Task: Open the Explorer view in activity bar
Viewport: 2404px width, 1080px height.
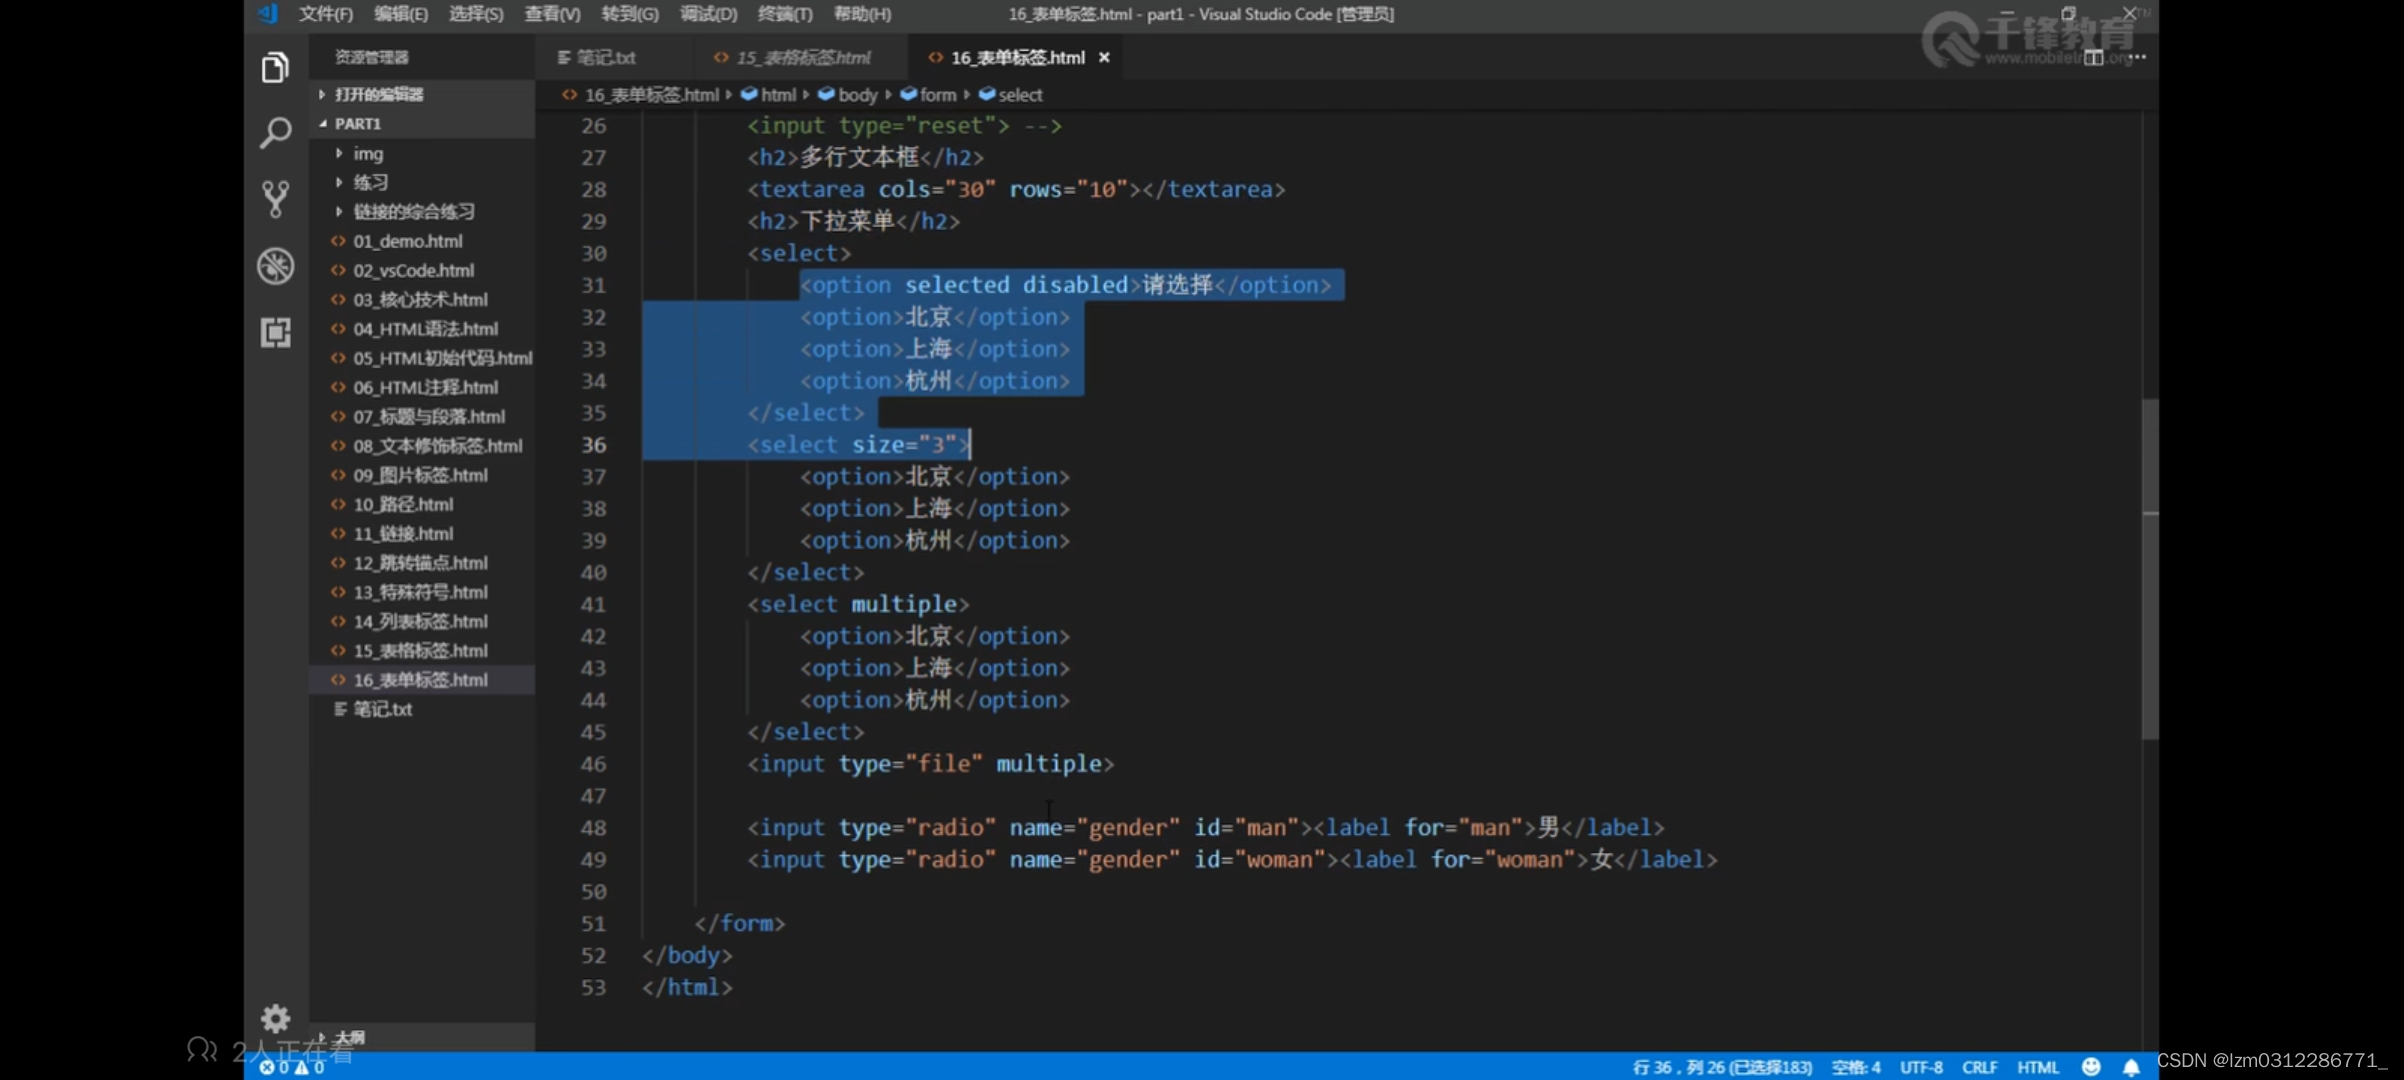Action: click(275, 67)
